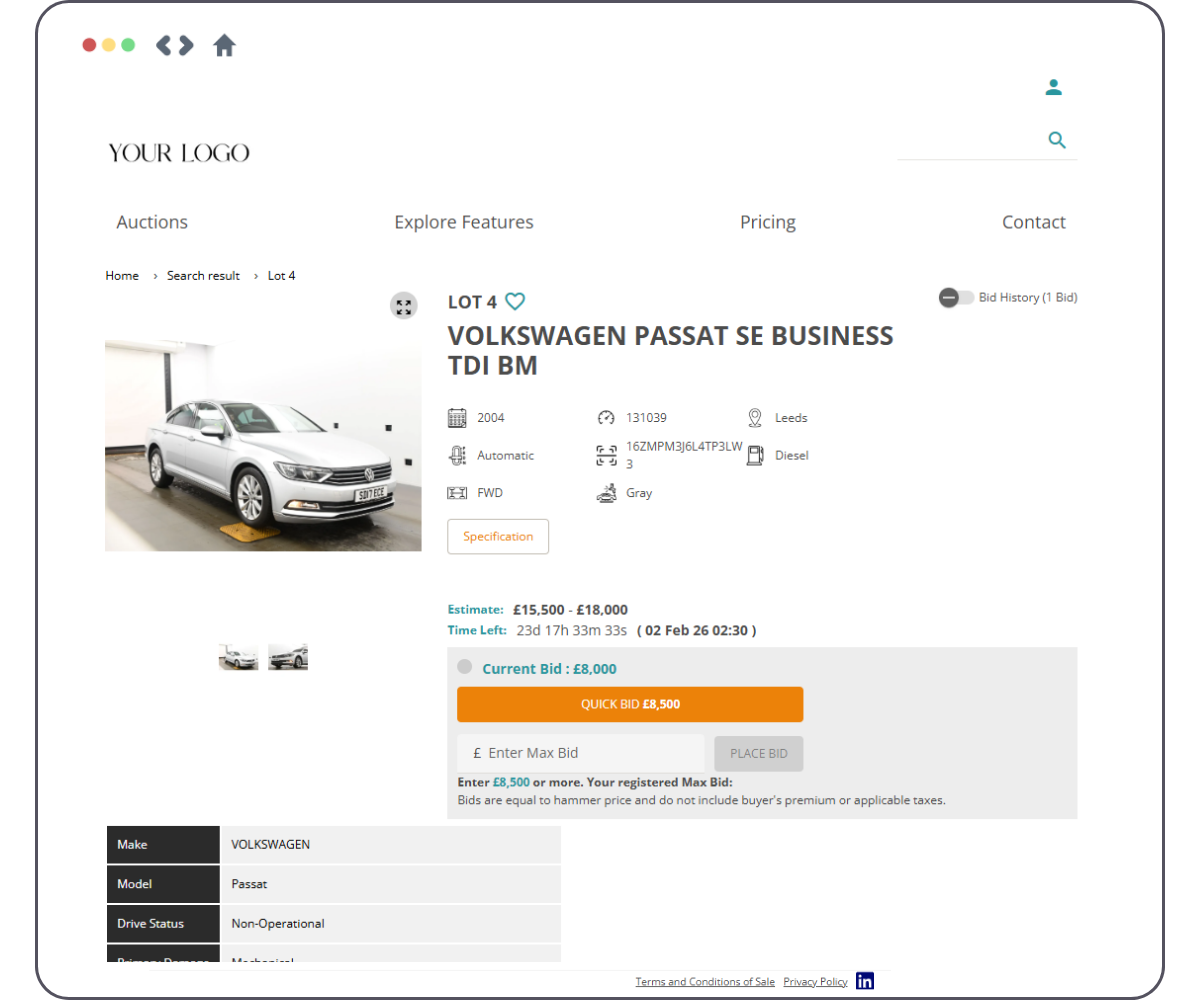
Task: Open the Auctions menu
Action: tap(152, 222)
